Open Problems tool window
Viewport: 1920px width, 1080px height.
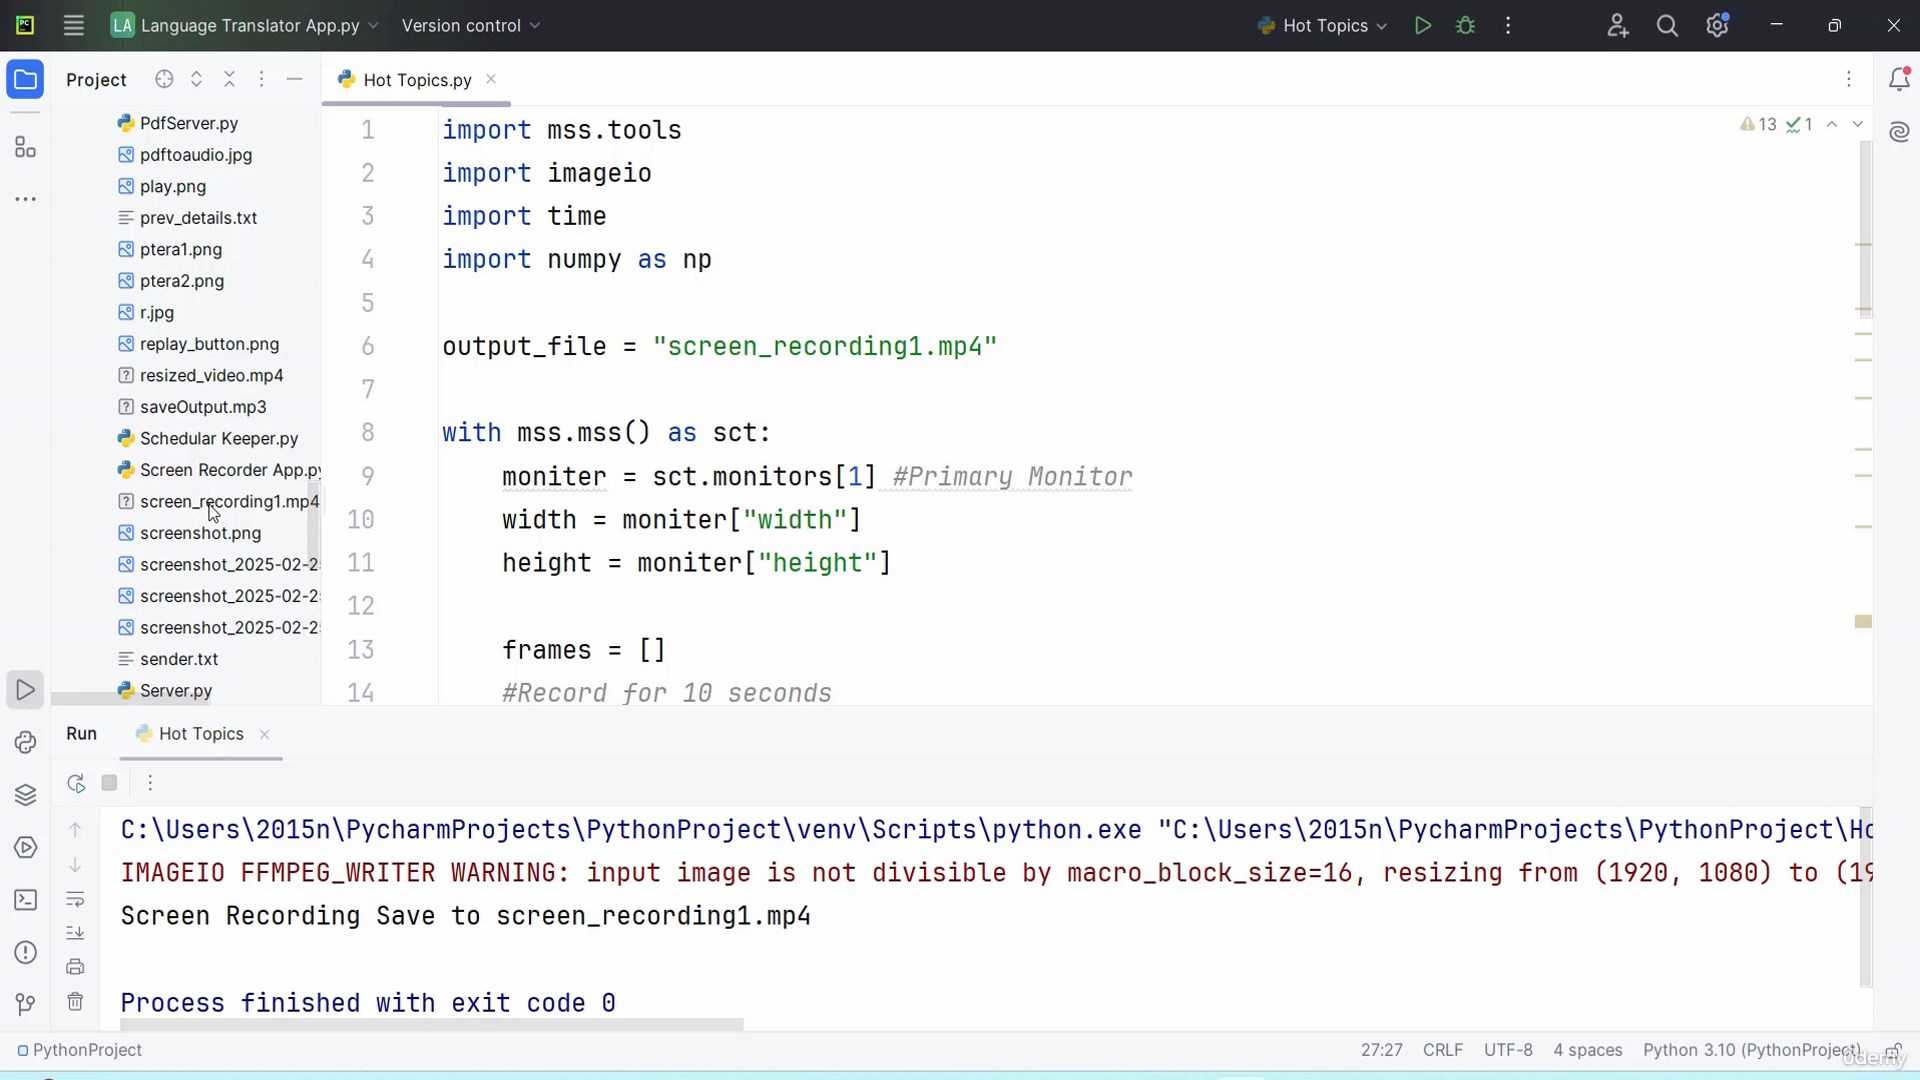click(25, 953)
